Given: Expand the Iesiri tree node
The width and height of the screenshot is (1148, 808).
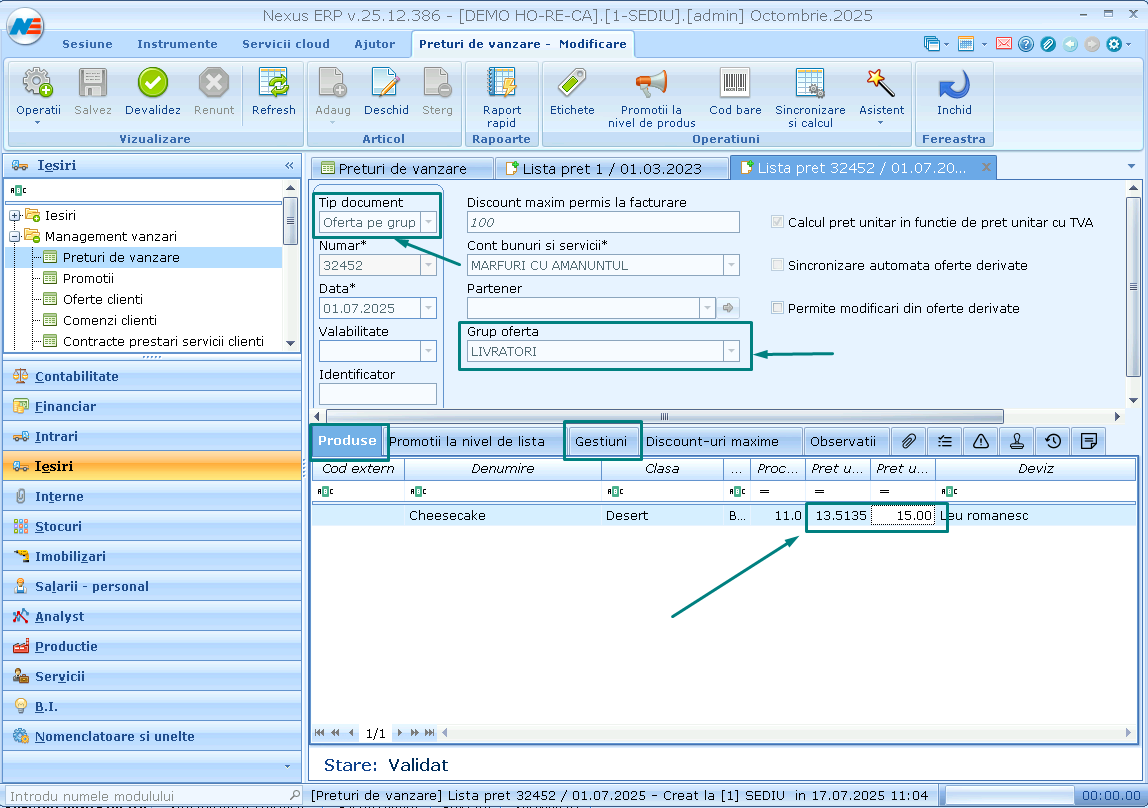Looking at the screenshot, I should pyautogui.click(x=15, y=216).
